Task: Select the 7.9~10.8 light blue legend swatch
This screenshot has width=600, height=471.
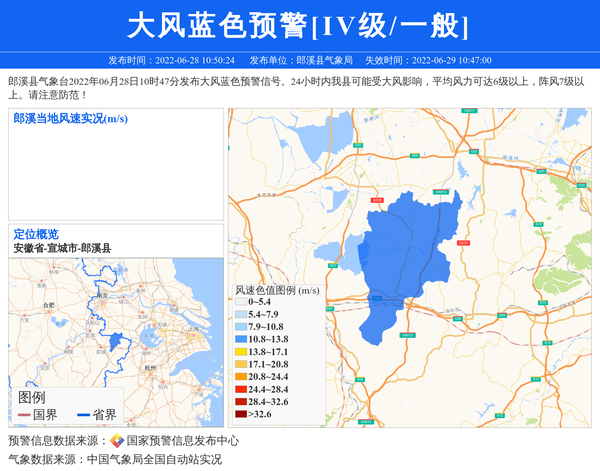Action: click(241, 327)
